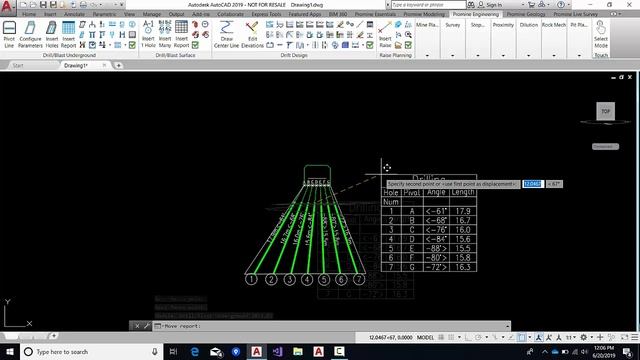This screenshot has width=640, height=360.
Task: Open the Windows notification center icon
Action: [627, 351]
